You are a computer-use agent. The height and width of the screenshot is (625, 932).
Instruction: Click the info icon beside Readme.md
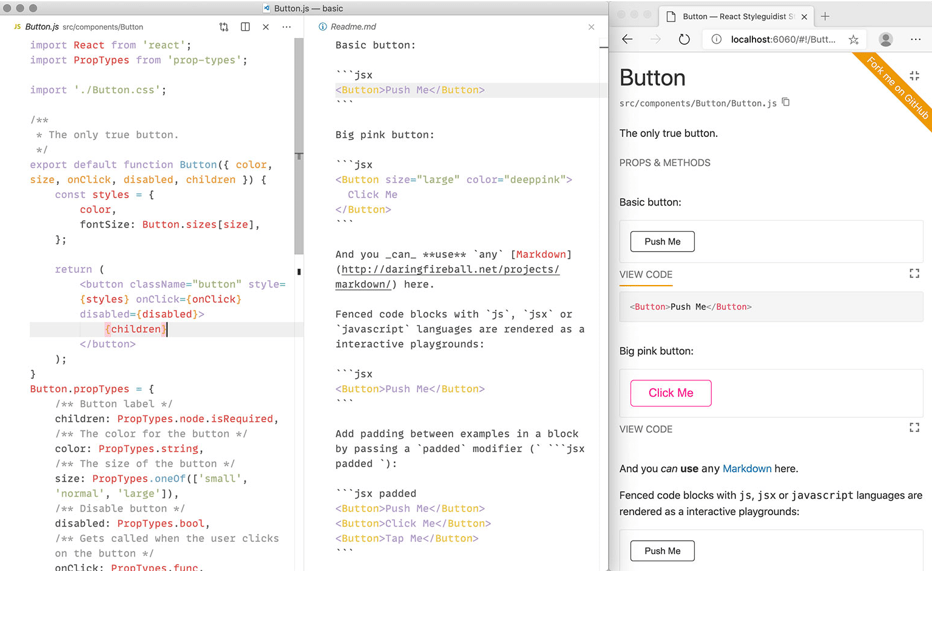pos(323,27)
